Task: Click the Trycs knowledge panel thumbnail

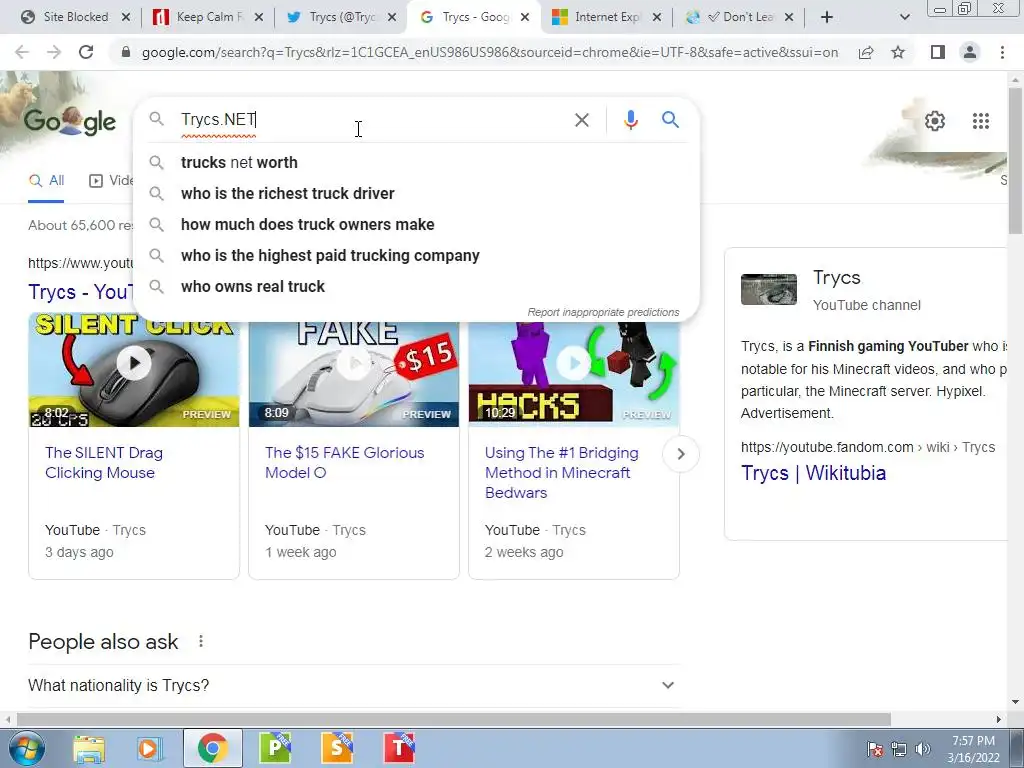Action: [769, 289]
